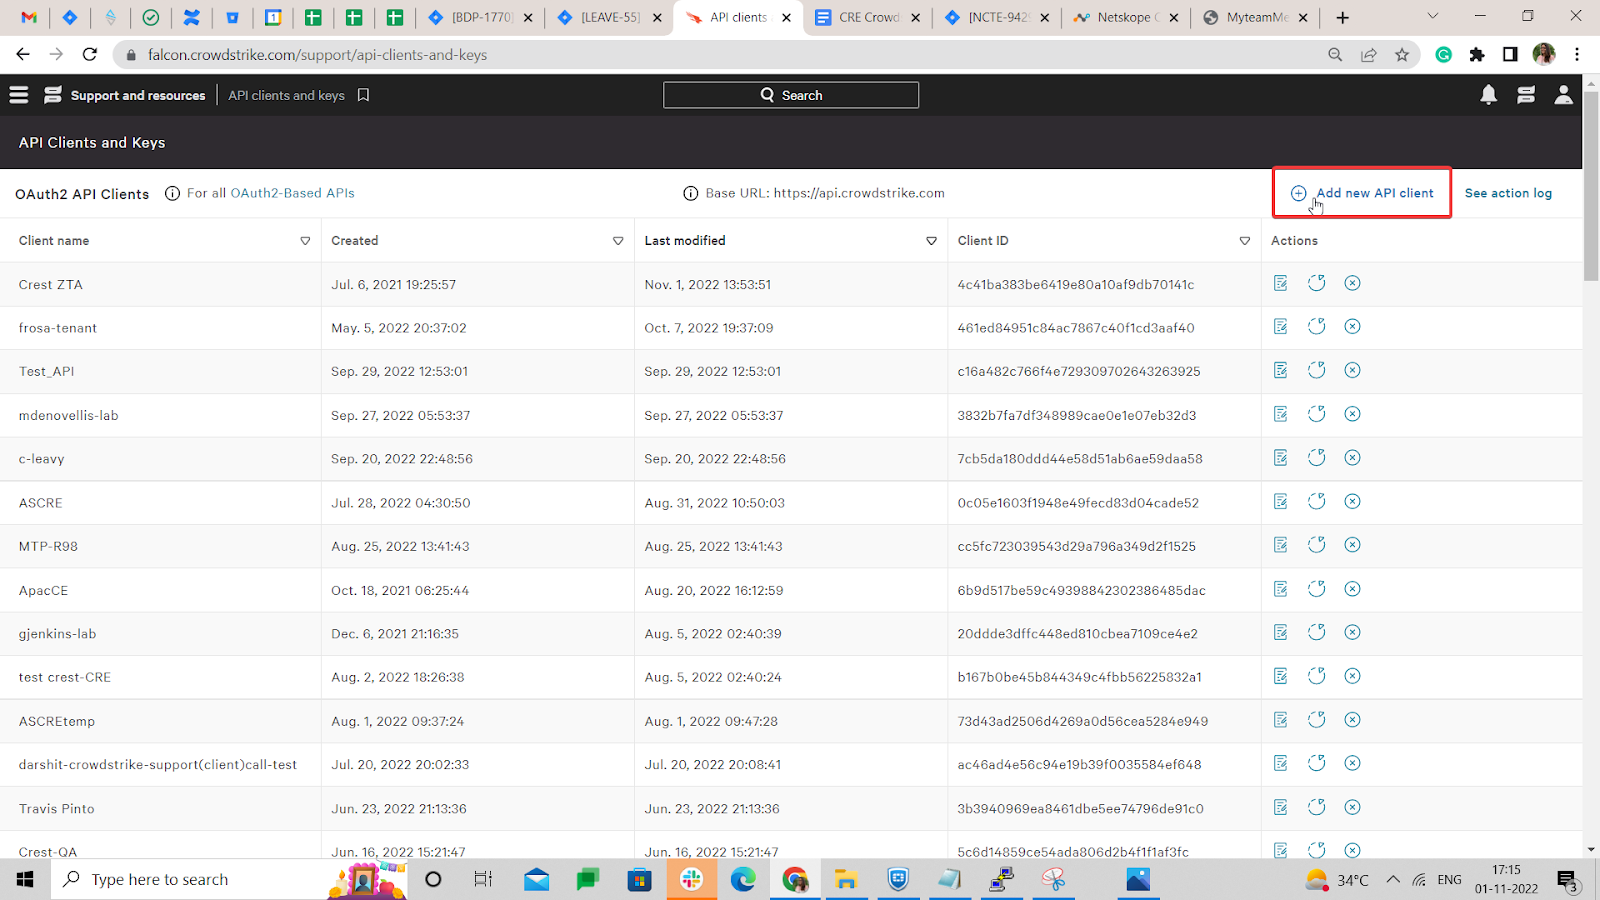Open the Falcon hamburger menu
Viewport: 1600px width, 900px height.
pyautogui.click(x=19, y=95)
